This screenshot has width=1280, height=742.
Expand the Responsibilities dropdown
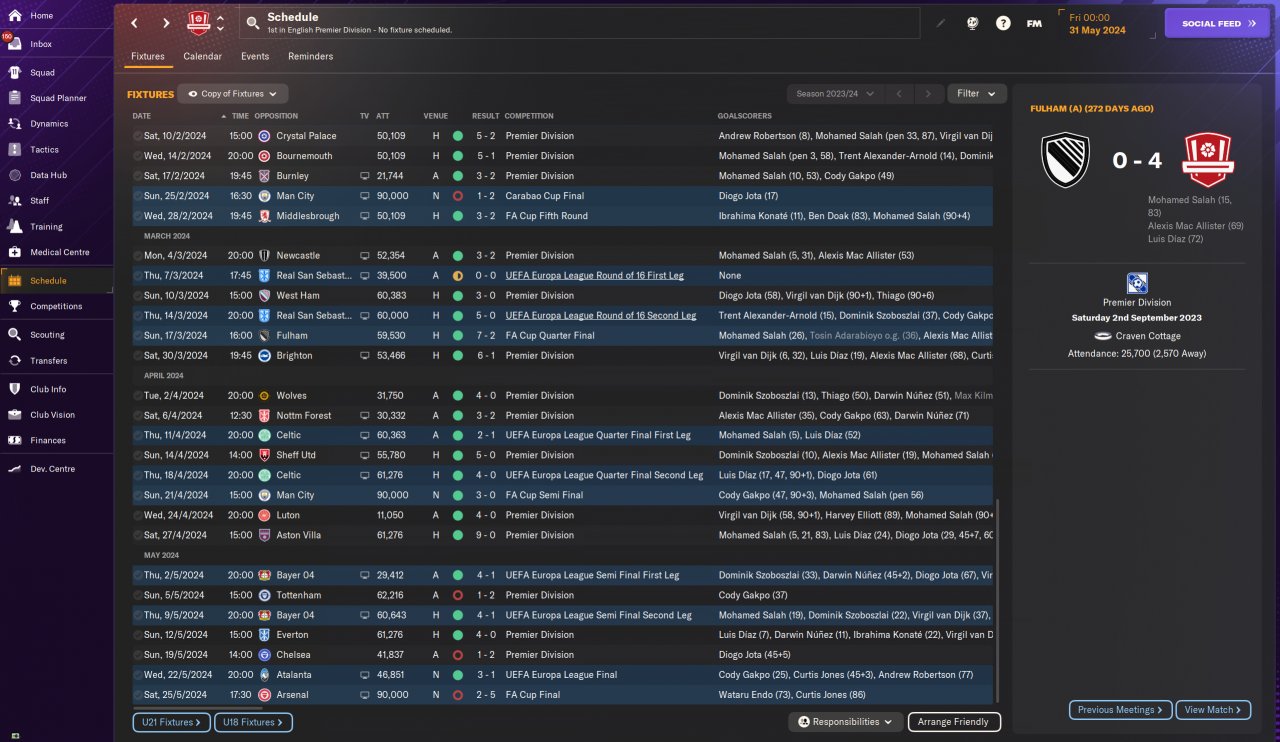click(x=845, y=722)
